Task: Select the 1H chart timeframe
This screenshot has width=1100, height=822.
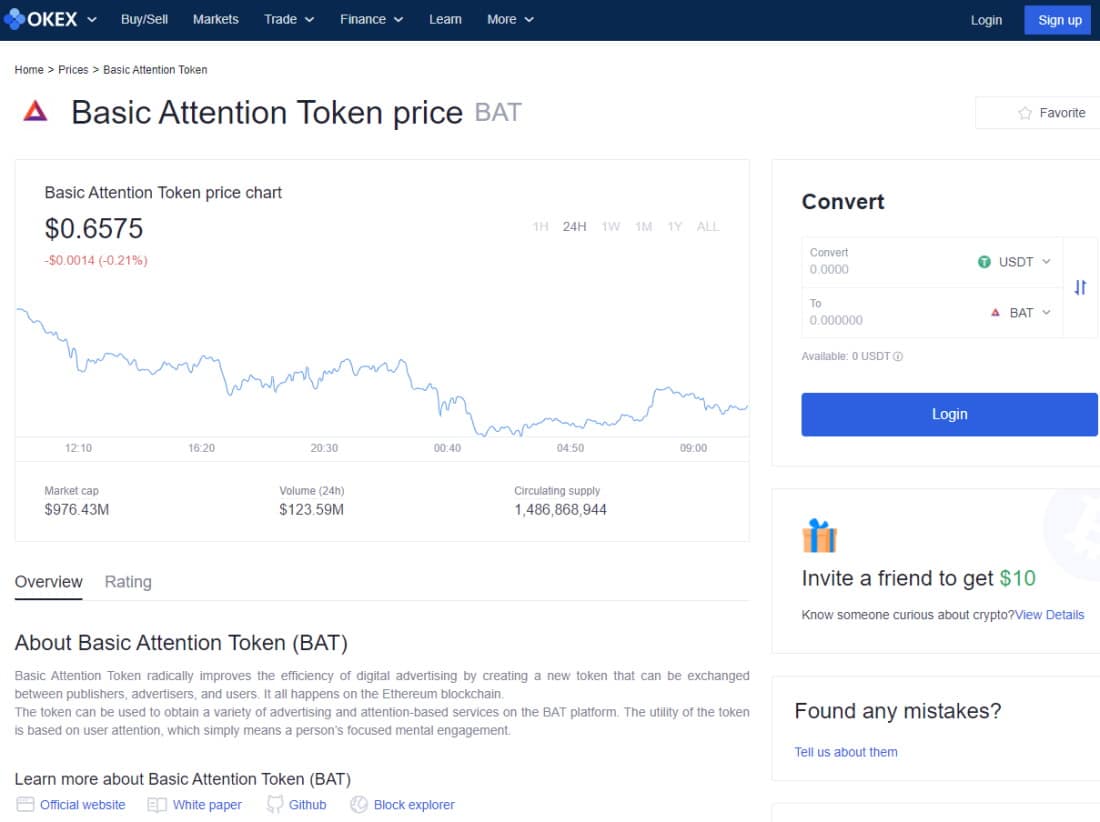Action: tap(540, 227)
